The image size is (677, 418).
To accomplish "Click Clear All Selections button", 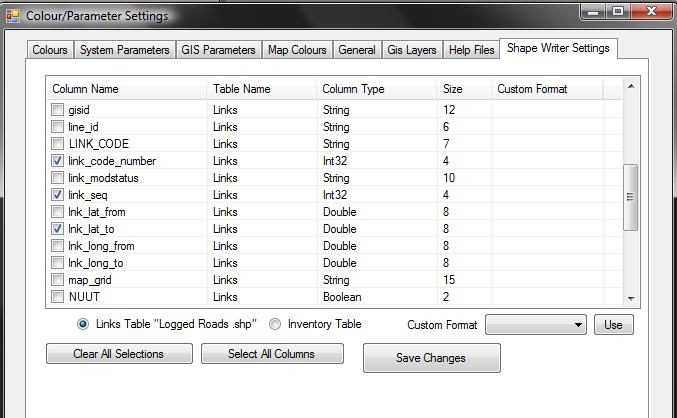I will [118, 354].
